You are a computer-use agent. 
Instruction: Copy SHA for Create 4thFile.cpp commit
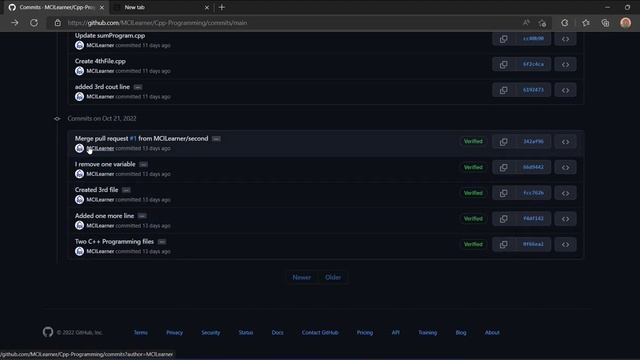pos(503,64)
